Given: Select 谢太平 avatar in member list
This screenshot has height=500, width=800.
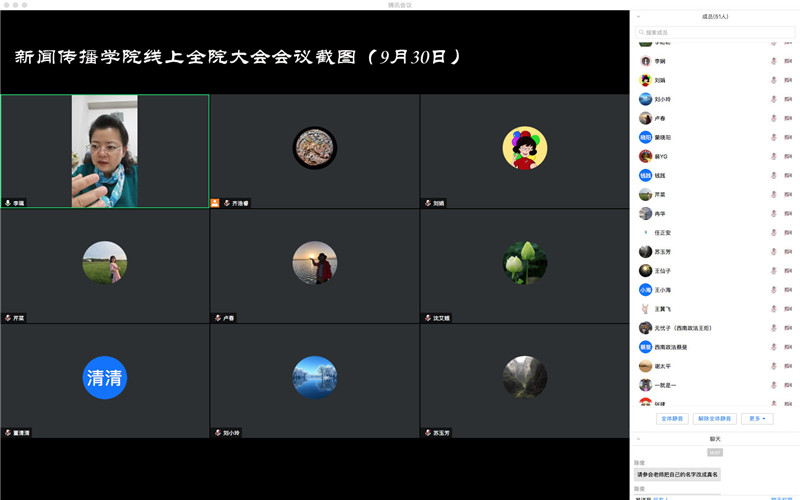Looking at the screenshot, I should coord(645,366).
